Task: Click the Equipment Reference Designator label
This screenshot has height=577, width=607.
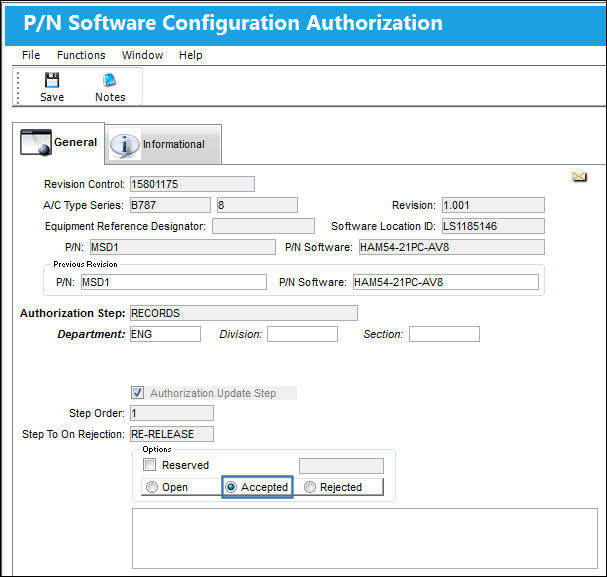Action: click(x=125, y=226)
